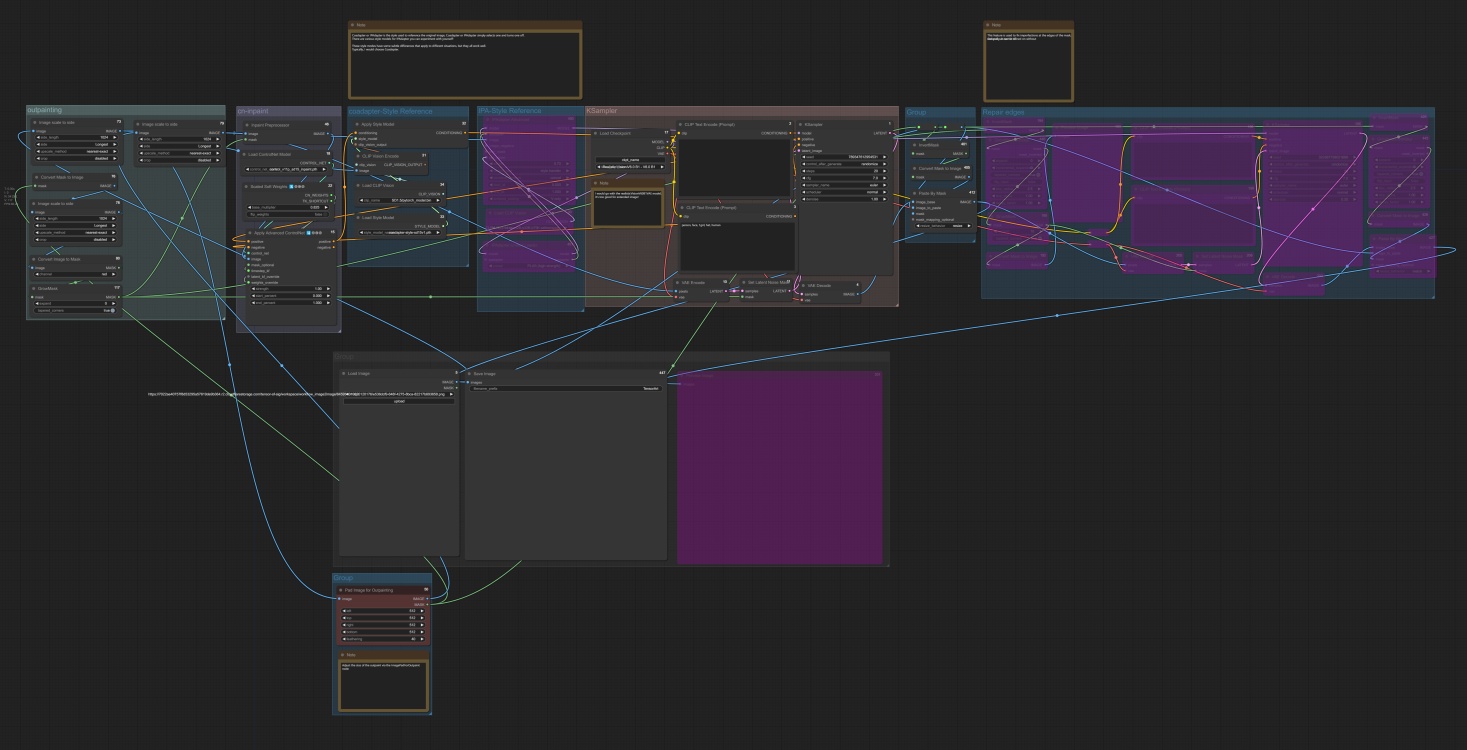The image size is (1467, 750).
Task: Click the purple preview image near Save Image
Action: (x=780, y=470)
